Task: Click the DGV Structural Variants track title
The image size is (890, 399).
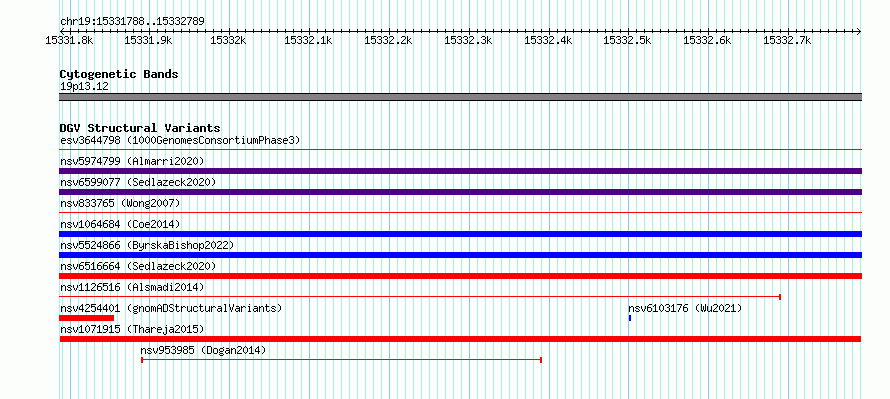Action: (x=140, y=128)
